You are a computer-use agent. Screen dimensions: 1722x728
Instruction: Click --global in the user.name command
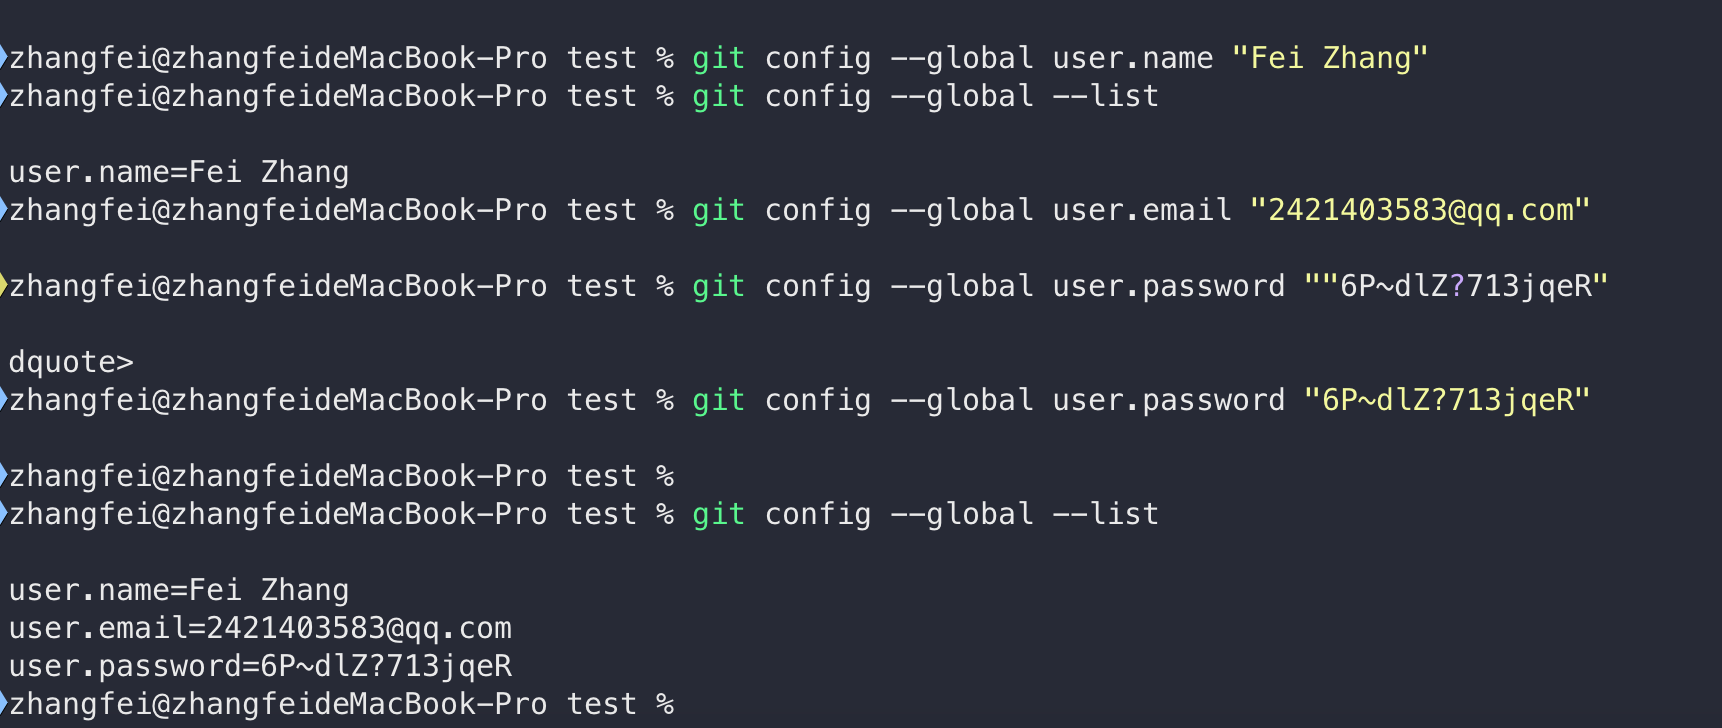(961, 58)
